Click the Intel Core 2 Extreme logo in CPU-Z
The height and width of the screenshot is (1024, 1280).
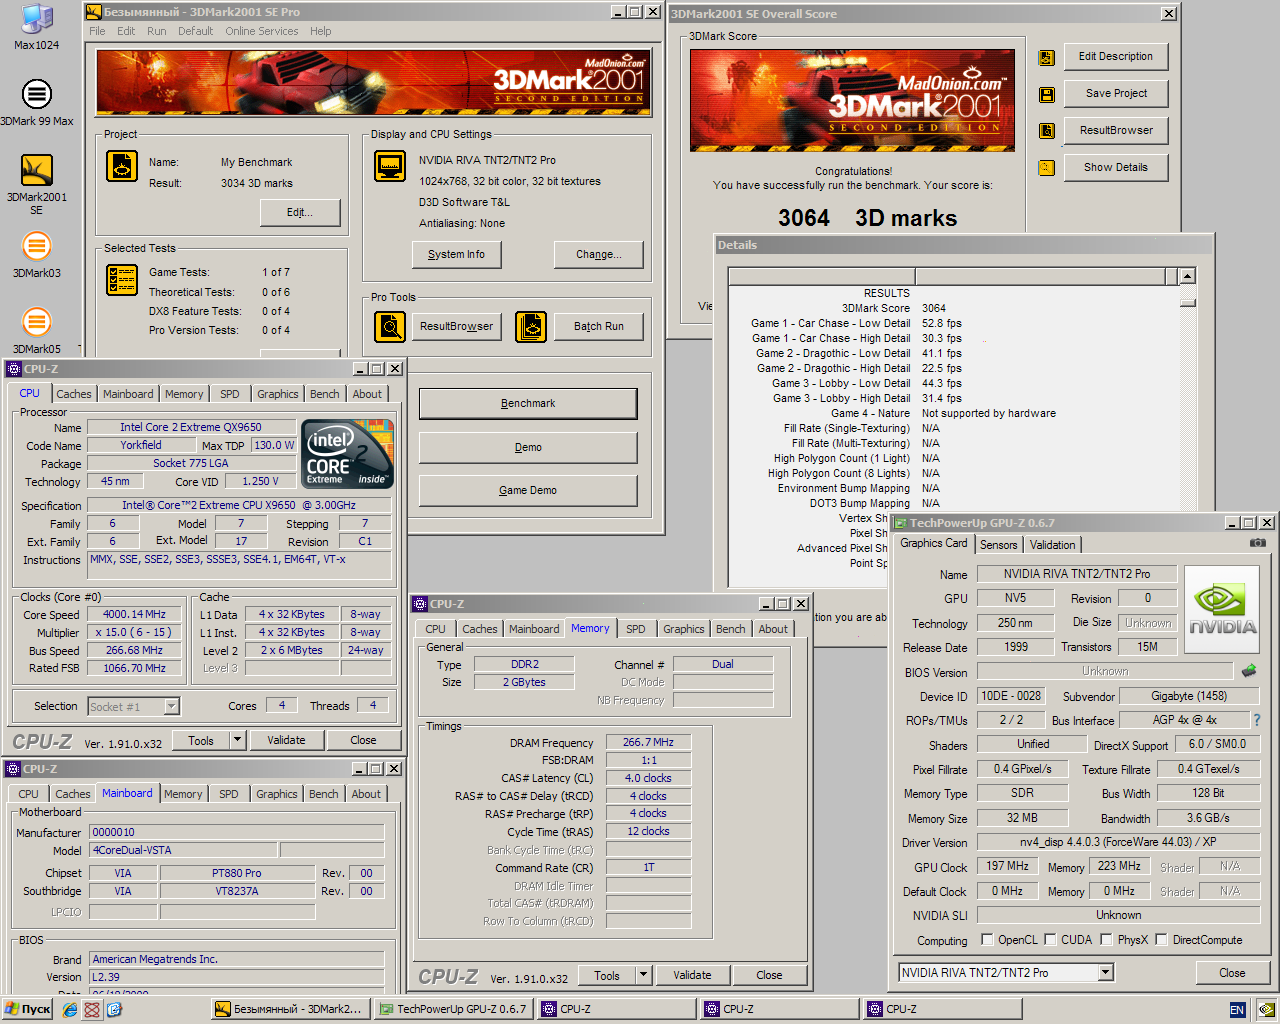click(x=347, y=454)
